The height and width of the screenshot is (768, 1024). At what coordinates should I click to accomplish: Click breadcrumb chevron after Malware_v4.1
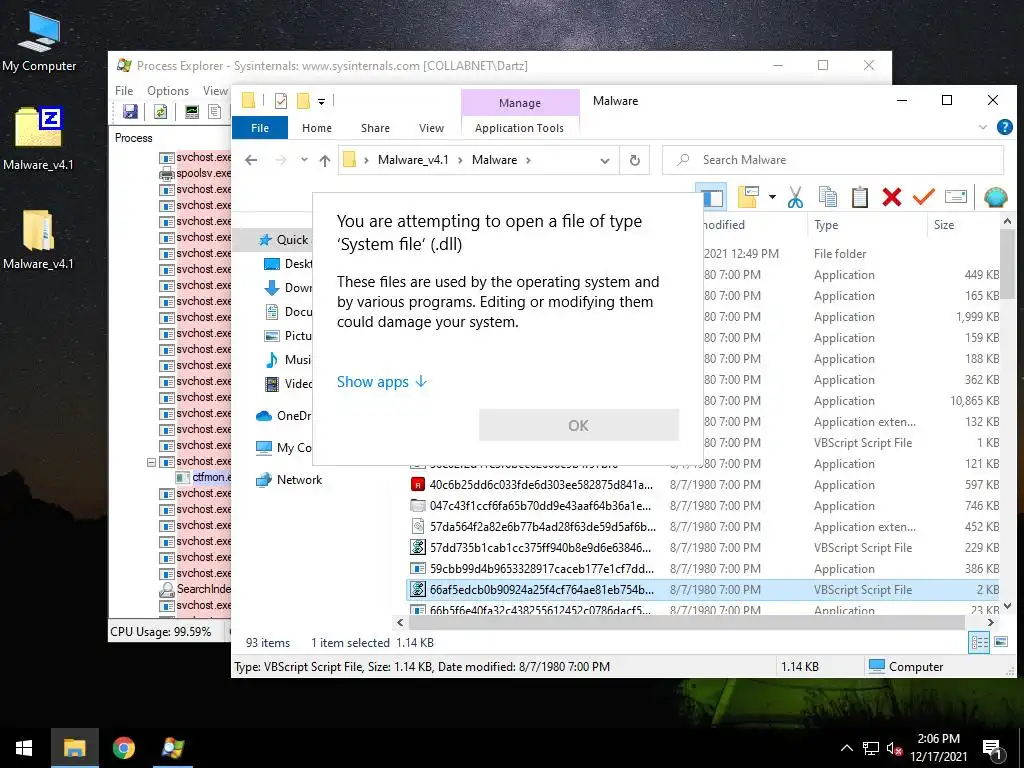(461, 160)
